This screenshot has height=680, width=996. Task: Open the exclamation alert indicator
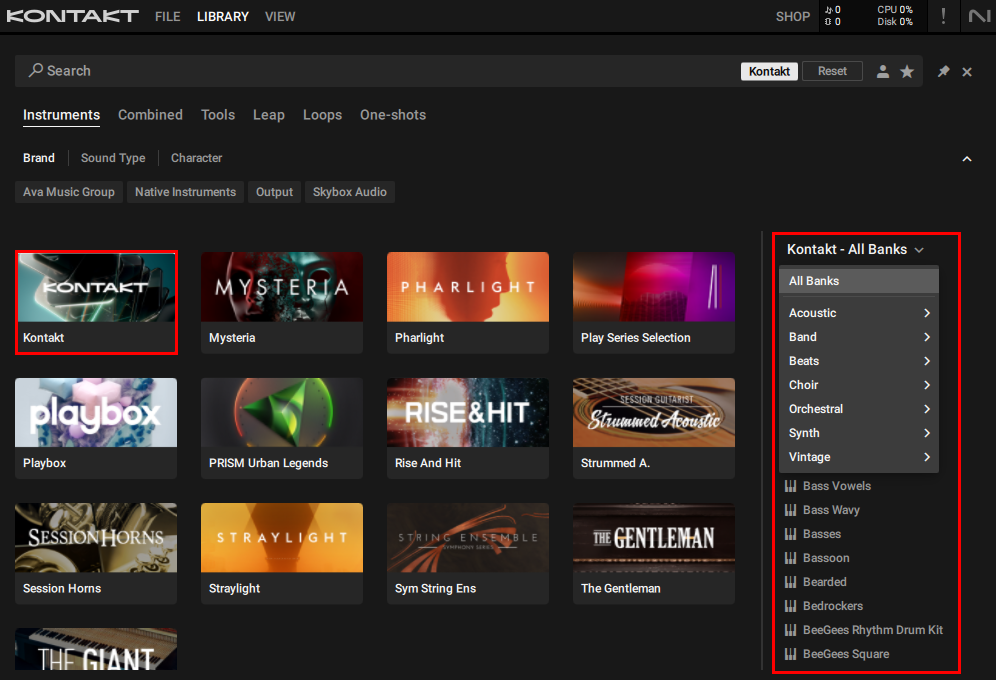(943, 16)
